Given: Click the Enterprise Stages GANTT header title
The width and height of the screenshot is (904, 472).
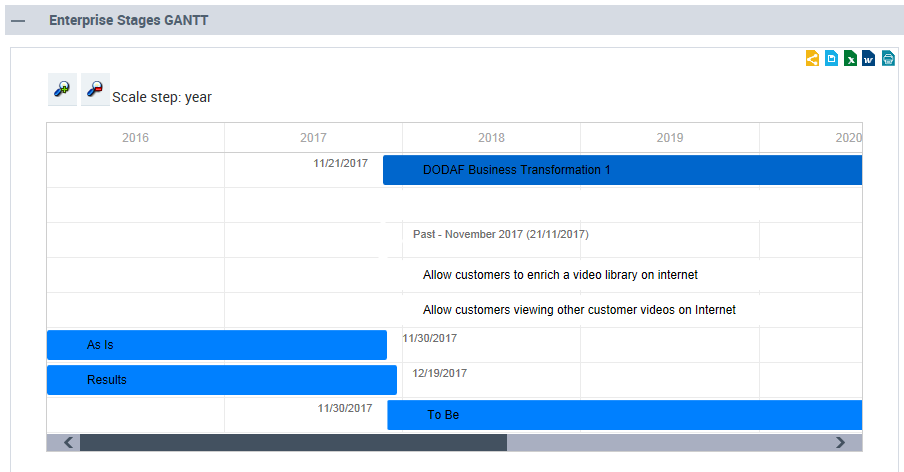Looking at the screenshot, I should tap(128, 20).
